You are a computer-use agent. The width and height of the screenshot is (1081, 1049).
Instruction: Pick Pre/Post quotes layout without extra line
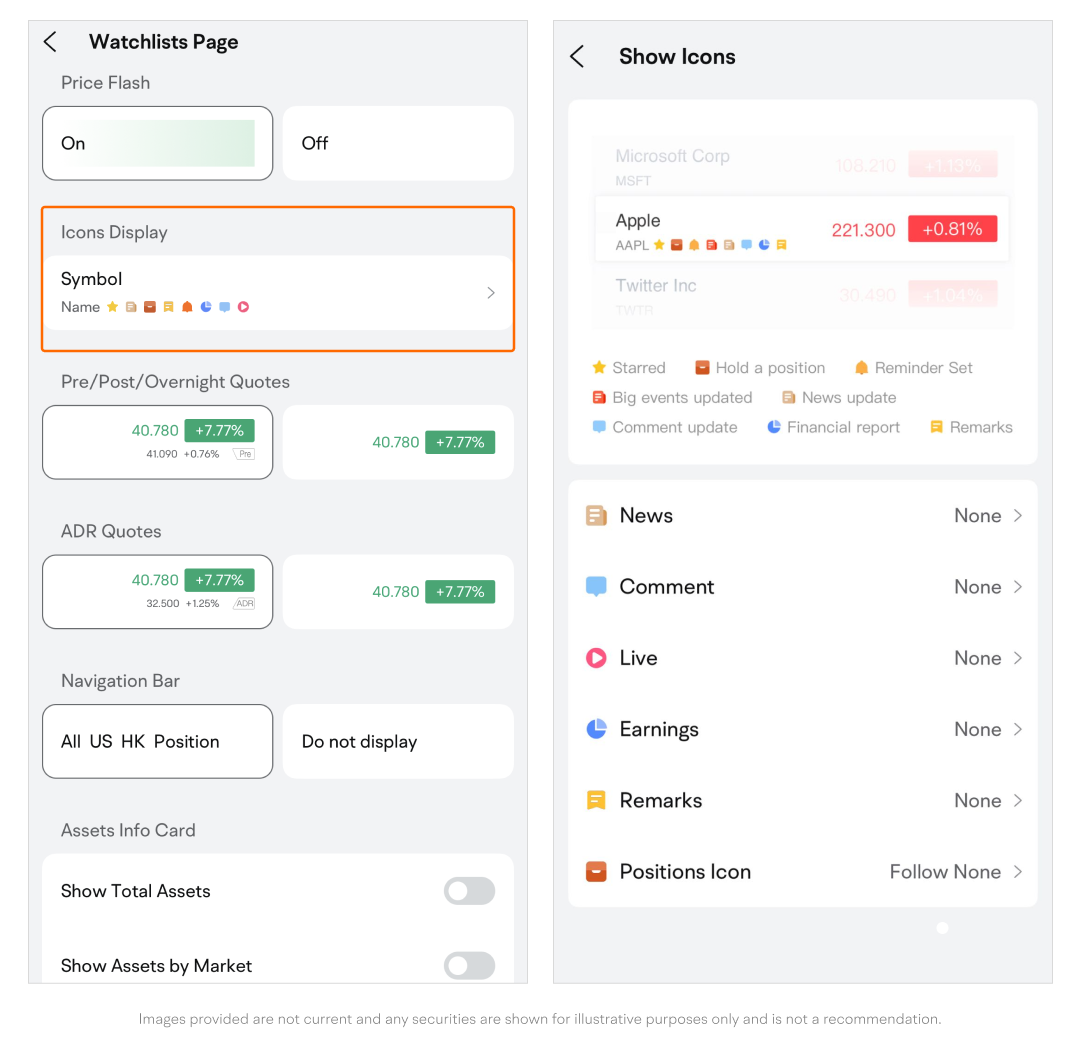[x=398, y=442]
